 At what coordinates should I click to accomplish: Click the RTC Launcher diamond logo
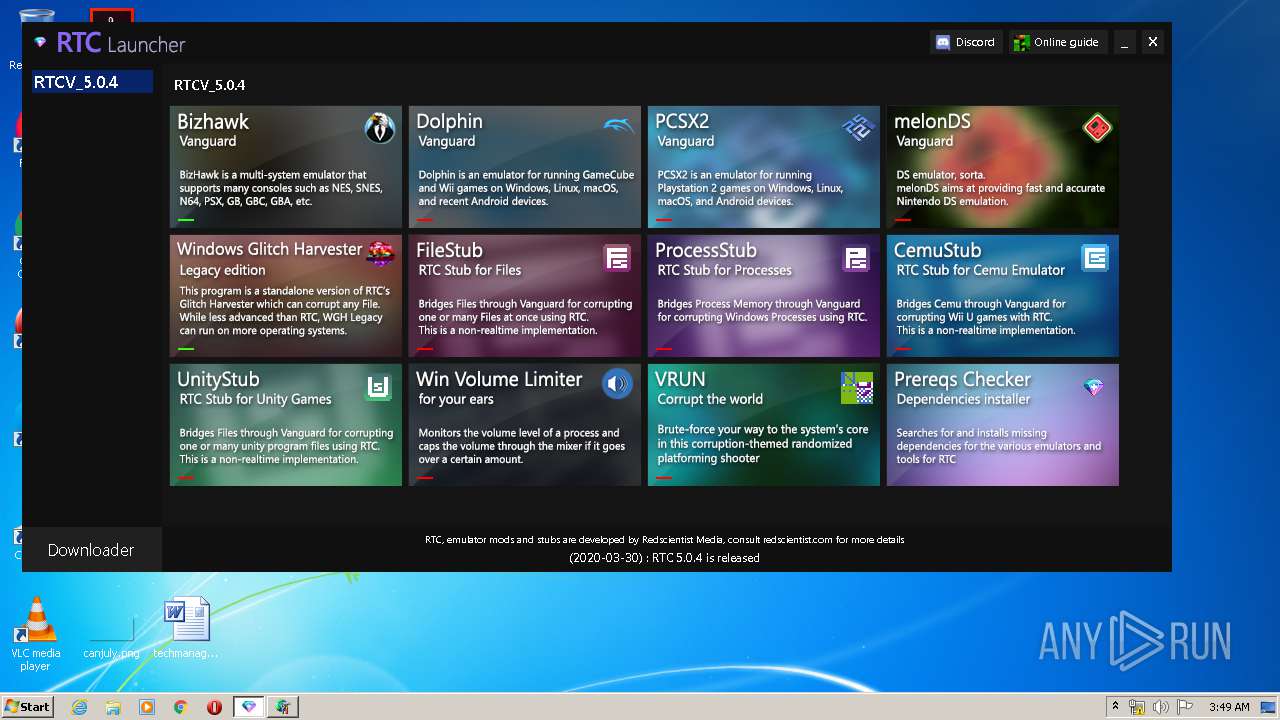(x=40, y=43)
